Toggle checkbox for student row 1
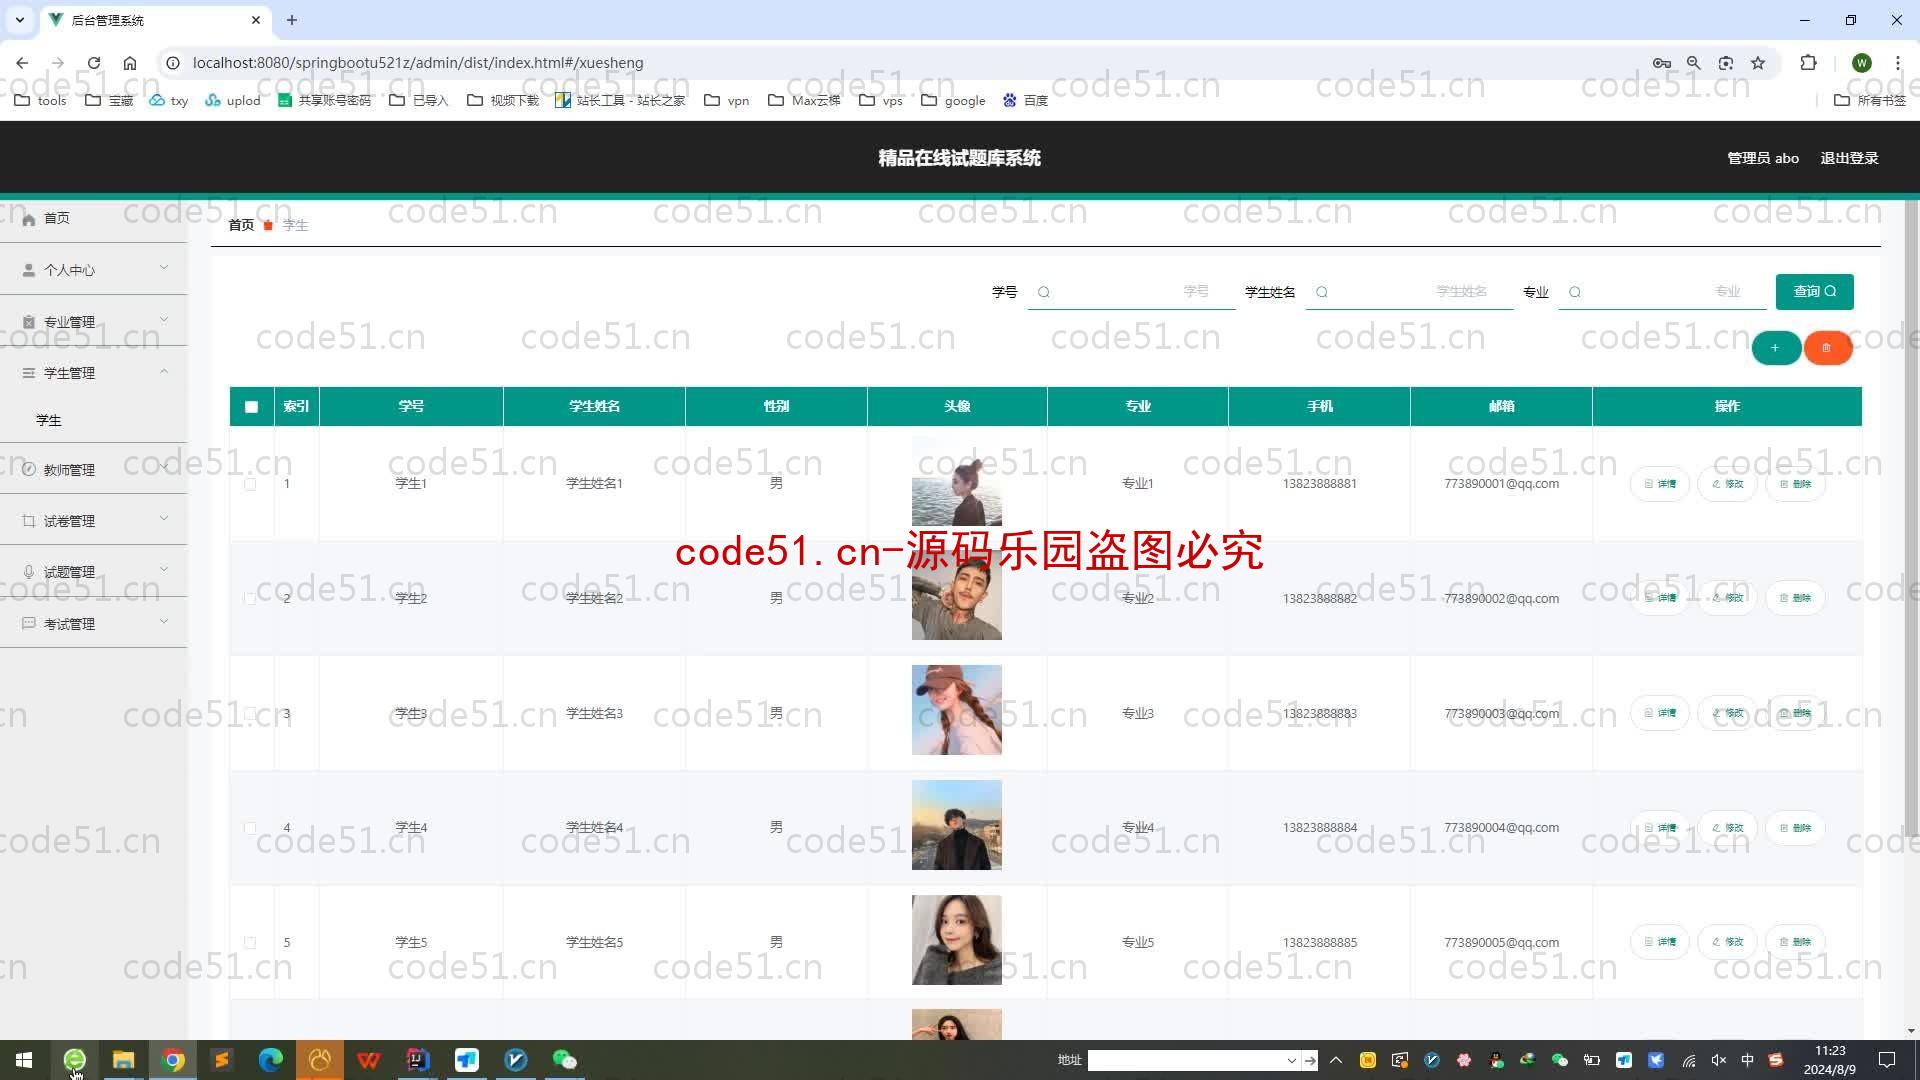Viewport: 1920px width, 1080px height. [x=251, y=484]
